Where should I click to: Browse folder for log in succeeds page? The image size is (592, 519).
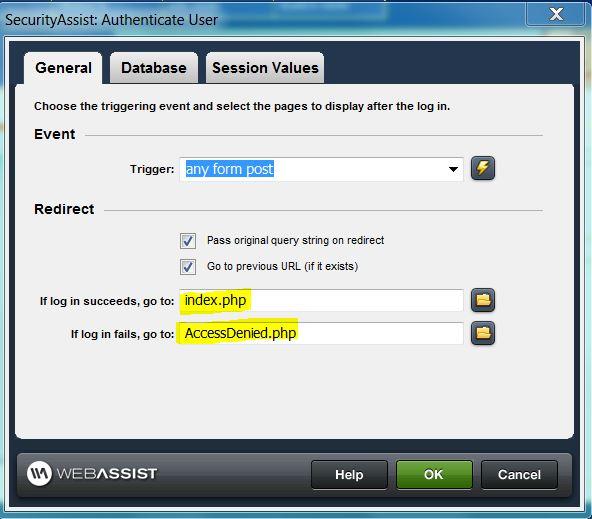point(483,300)
